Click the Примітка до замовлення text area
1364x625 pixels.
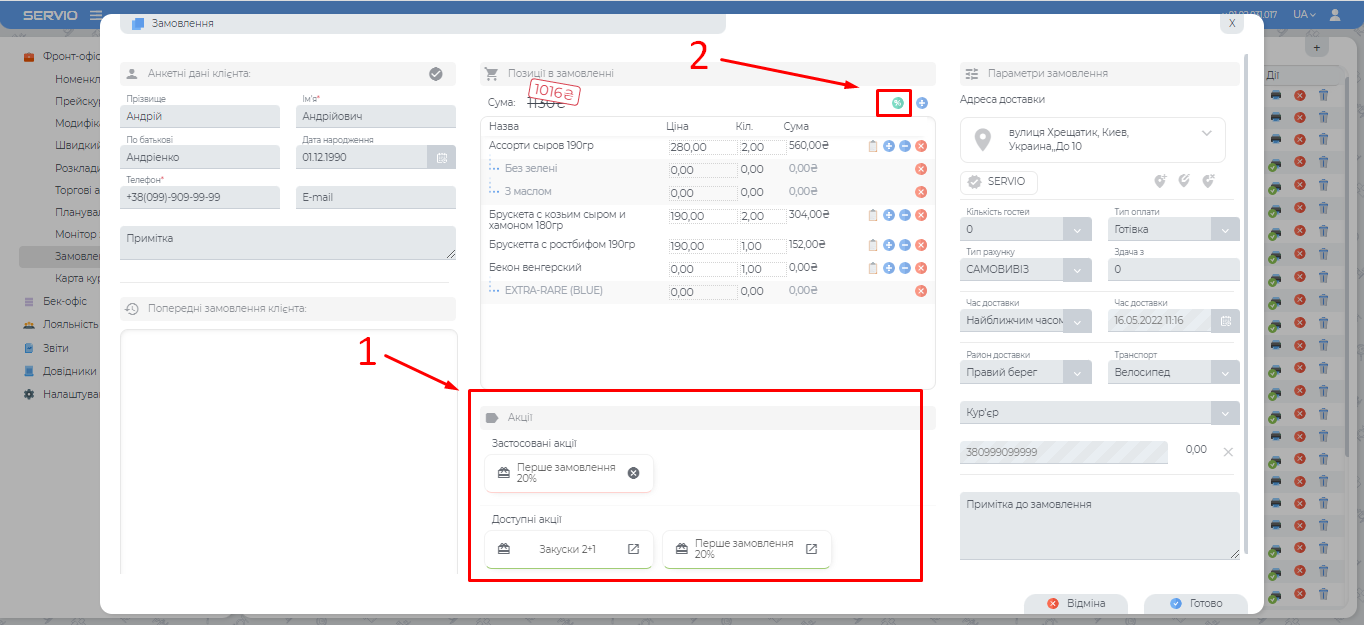click(x=1098, y=525)
